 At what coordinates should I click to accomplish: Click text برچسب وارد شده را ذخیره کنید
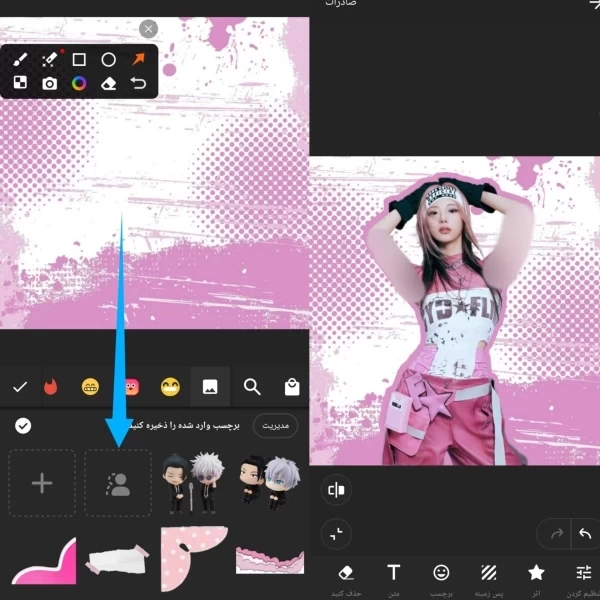pos(185,426)
